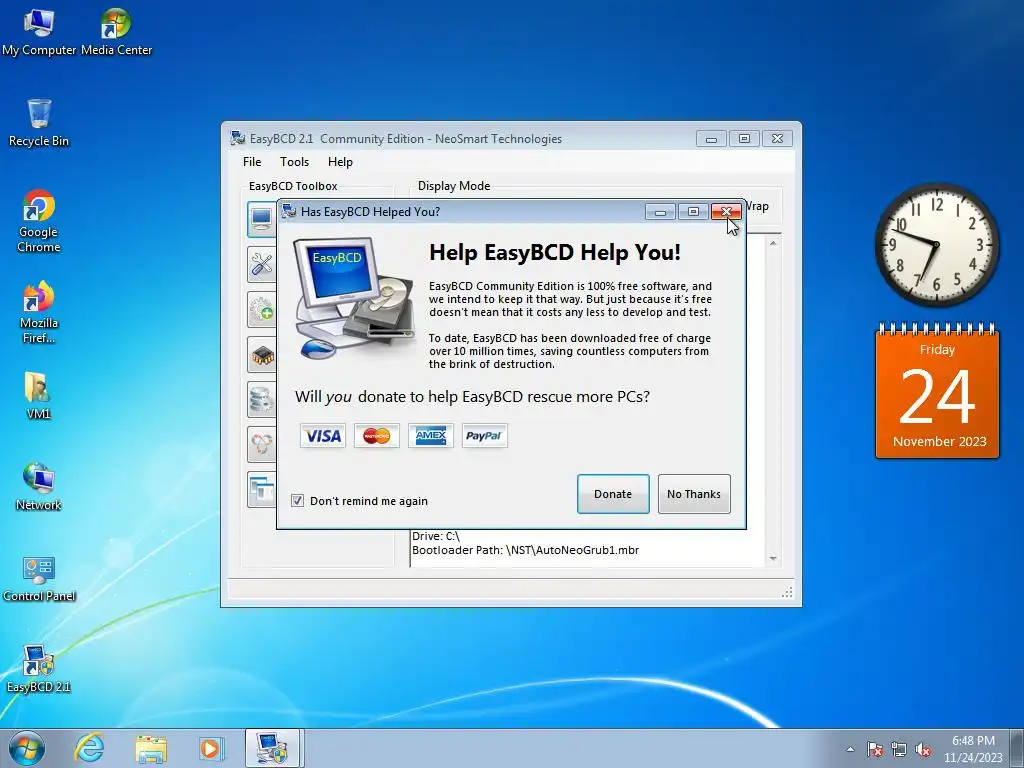Uncheck Don't remind me again checkbox
1024x768 pixels.
[298, 501]
